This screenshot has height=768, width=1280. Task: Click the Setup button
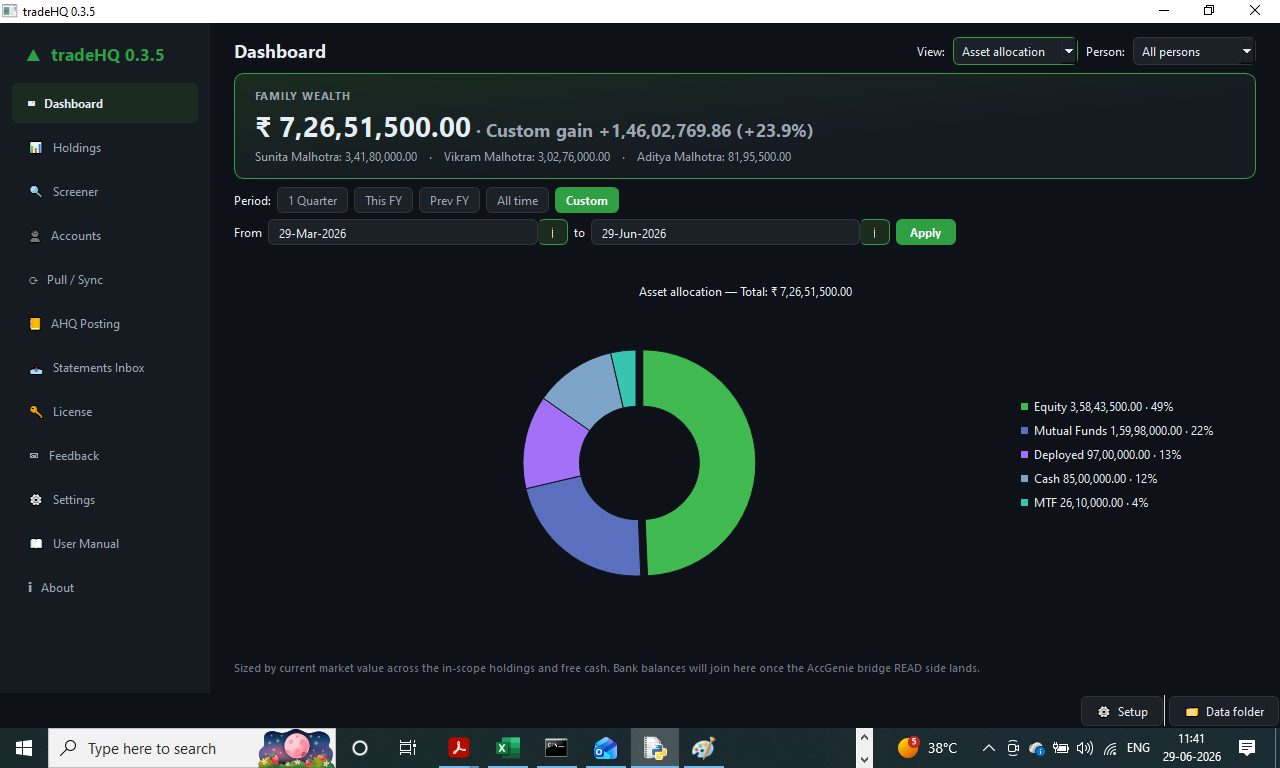1122,712
